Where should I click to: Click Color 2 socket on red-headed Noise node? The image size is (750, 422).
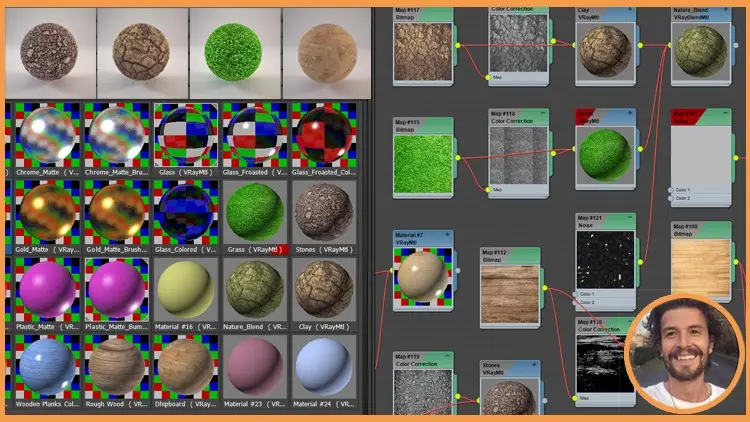coord(671,198)
